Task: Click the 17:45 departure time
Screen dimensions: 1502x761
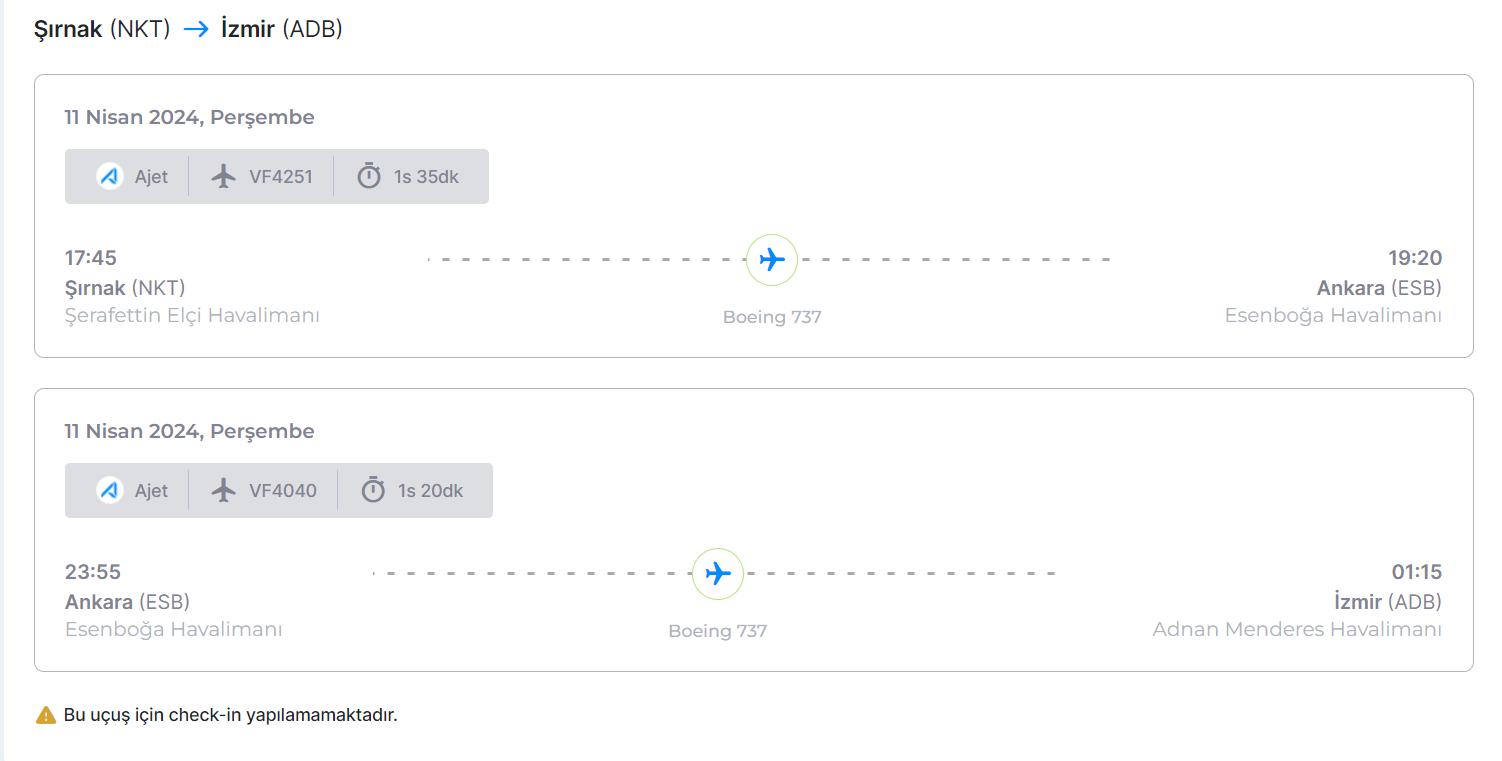Action: tap(91, 258)
